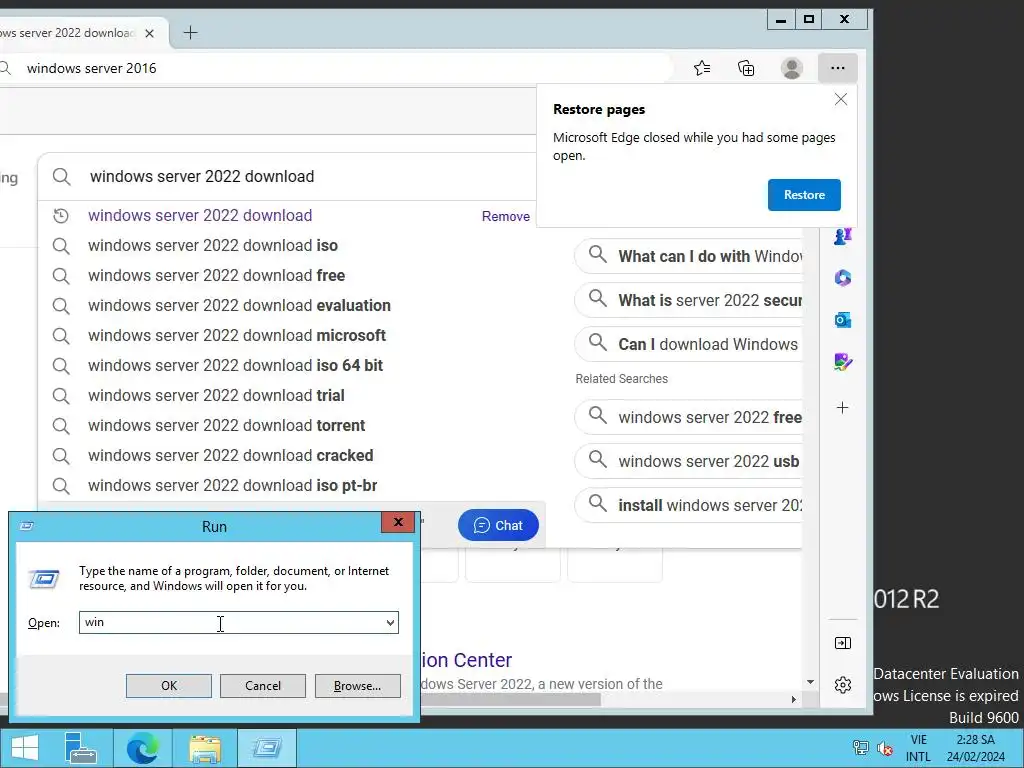The image size is (1024, 768).
Task: Add a sidebar app with plus
Action: coord(842,408)
